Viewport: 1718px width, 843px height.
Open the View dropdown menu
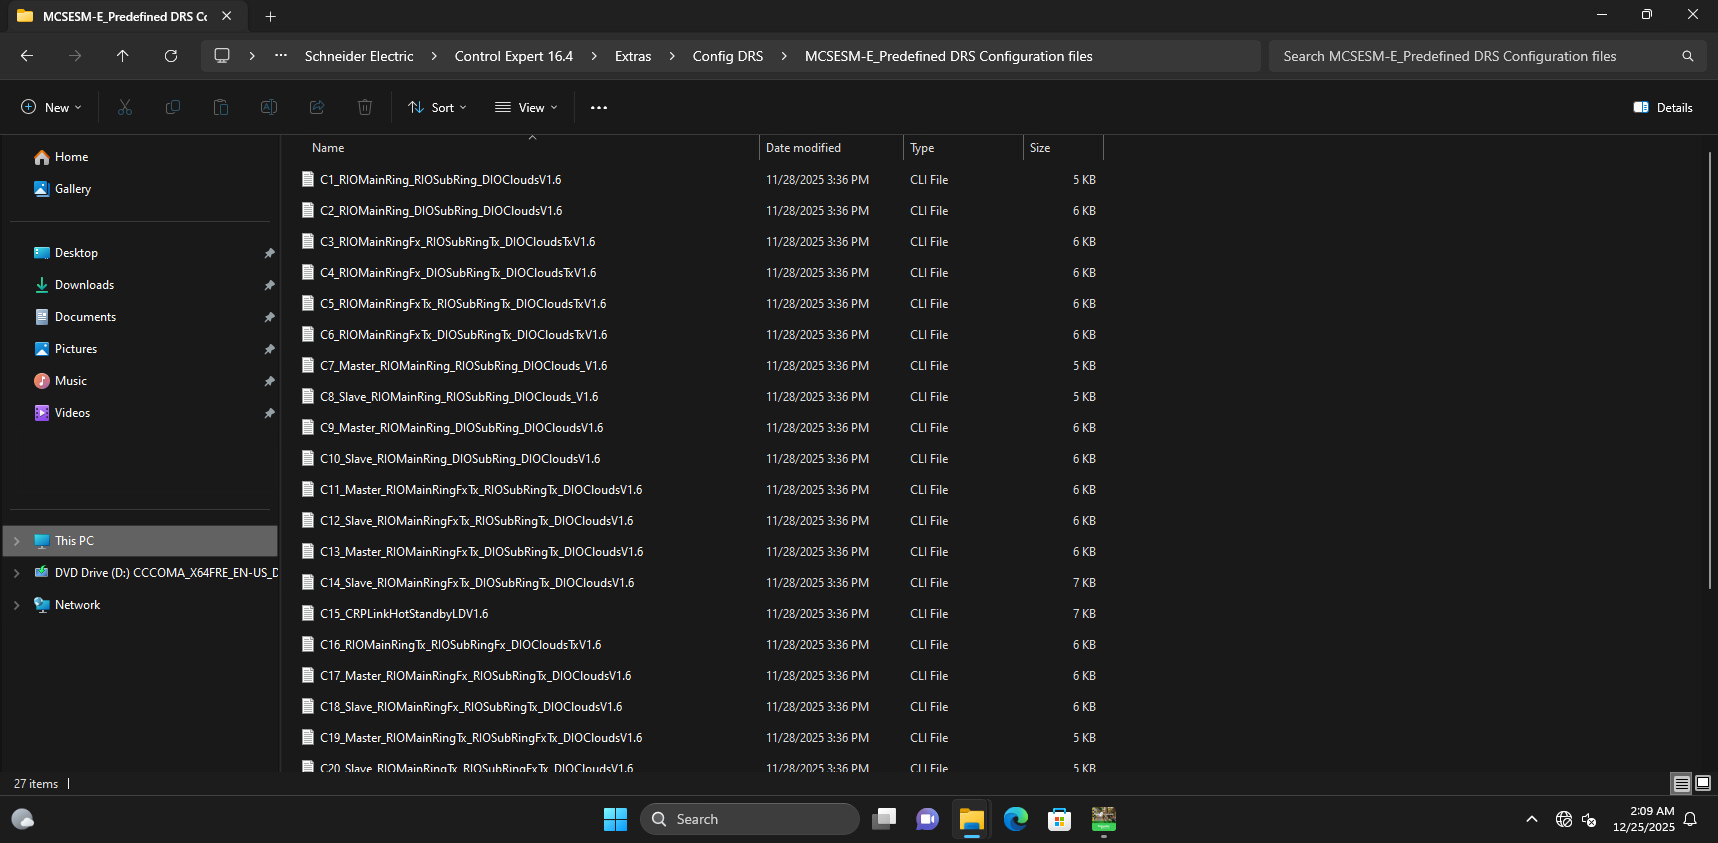tap(526, 107)
